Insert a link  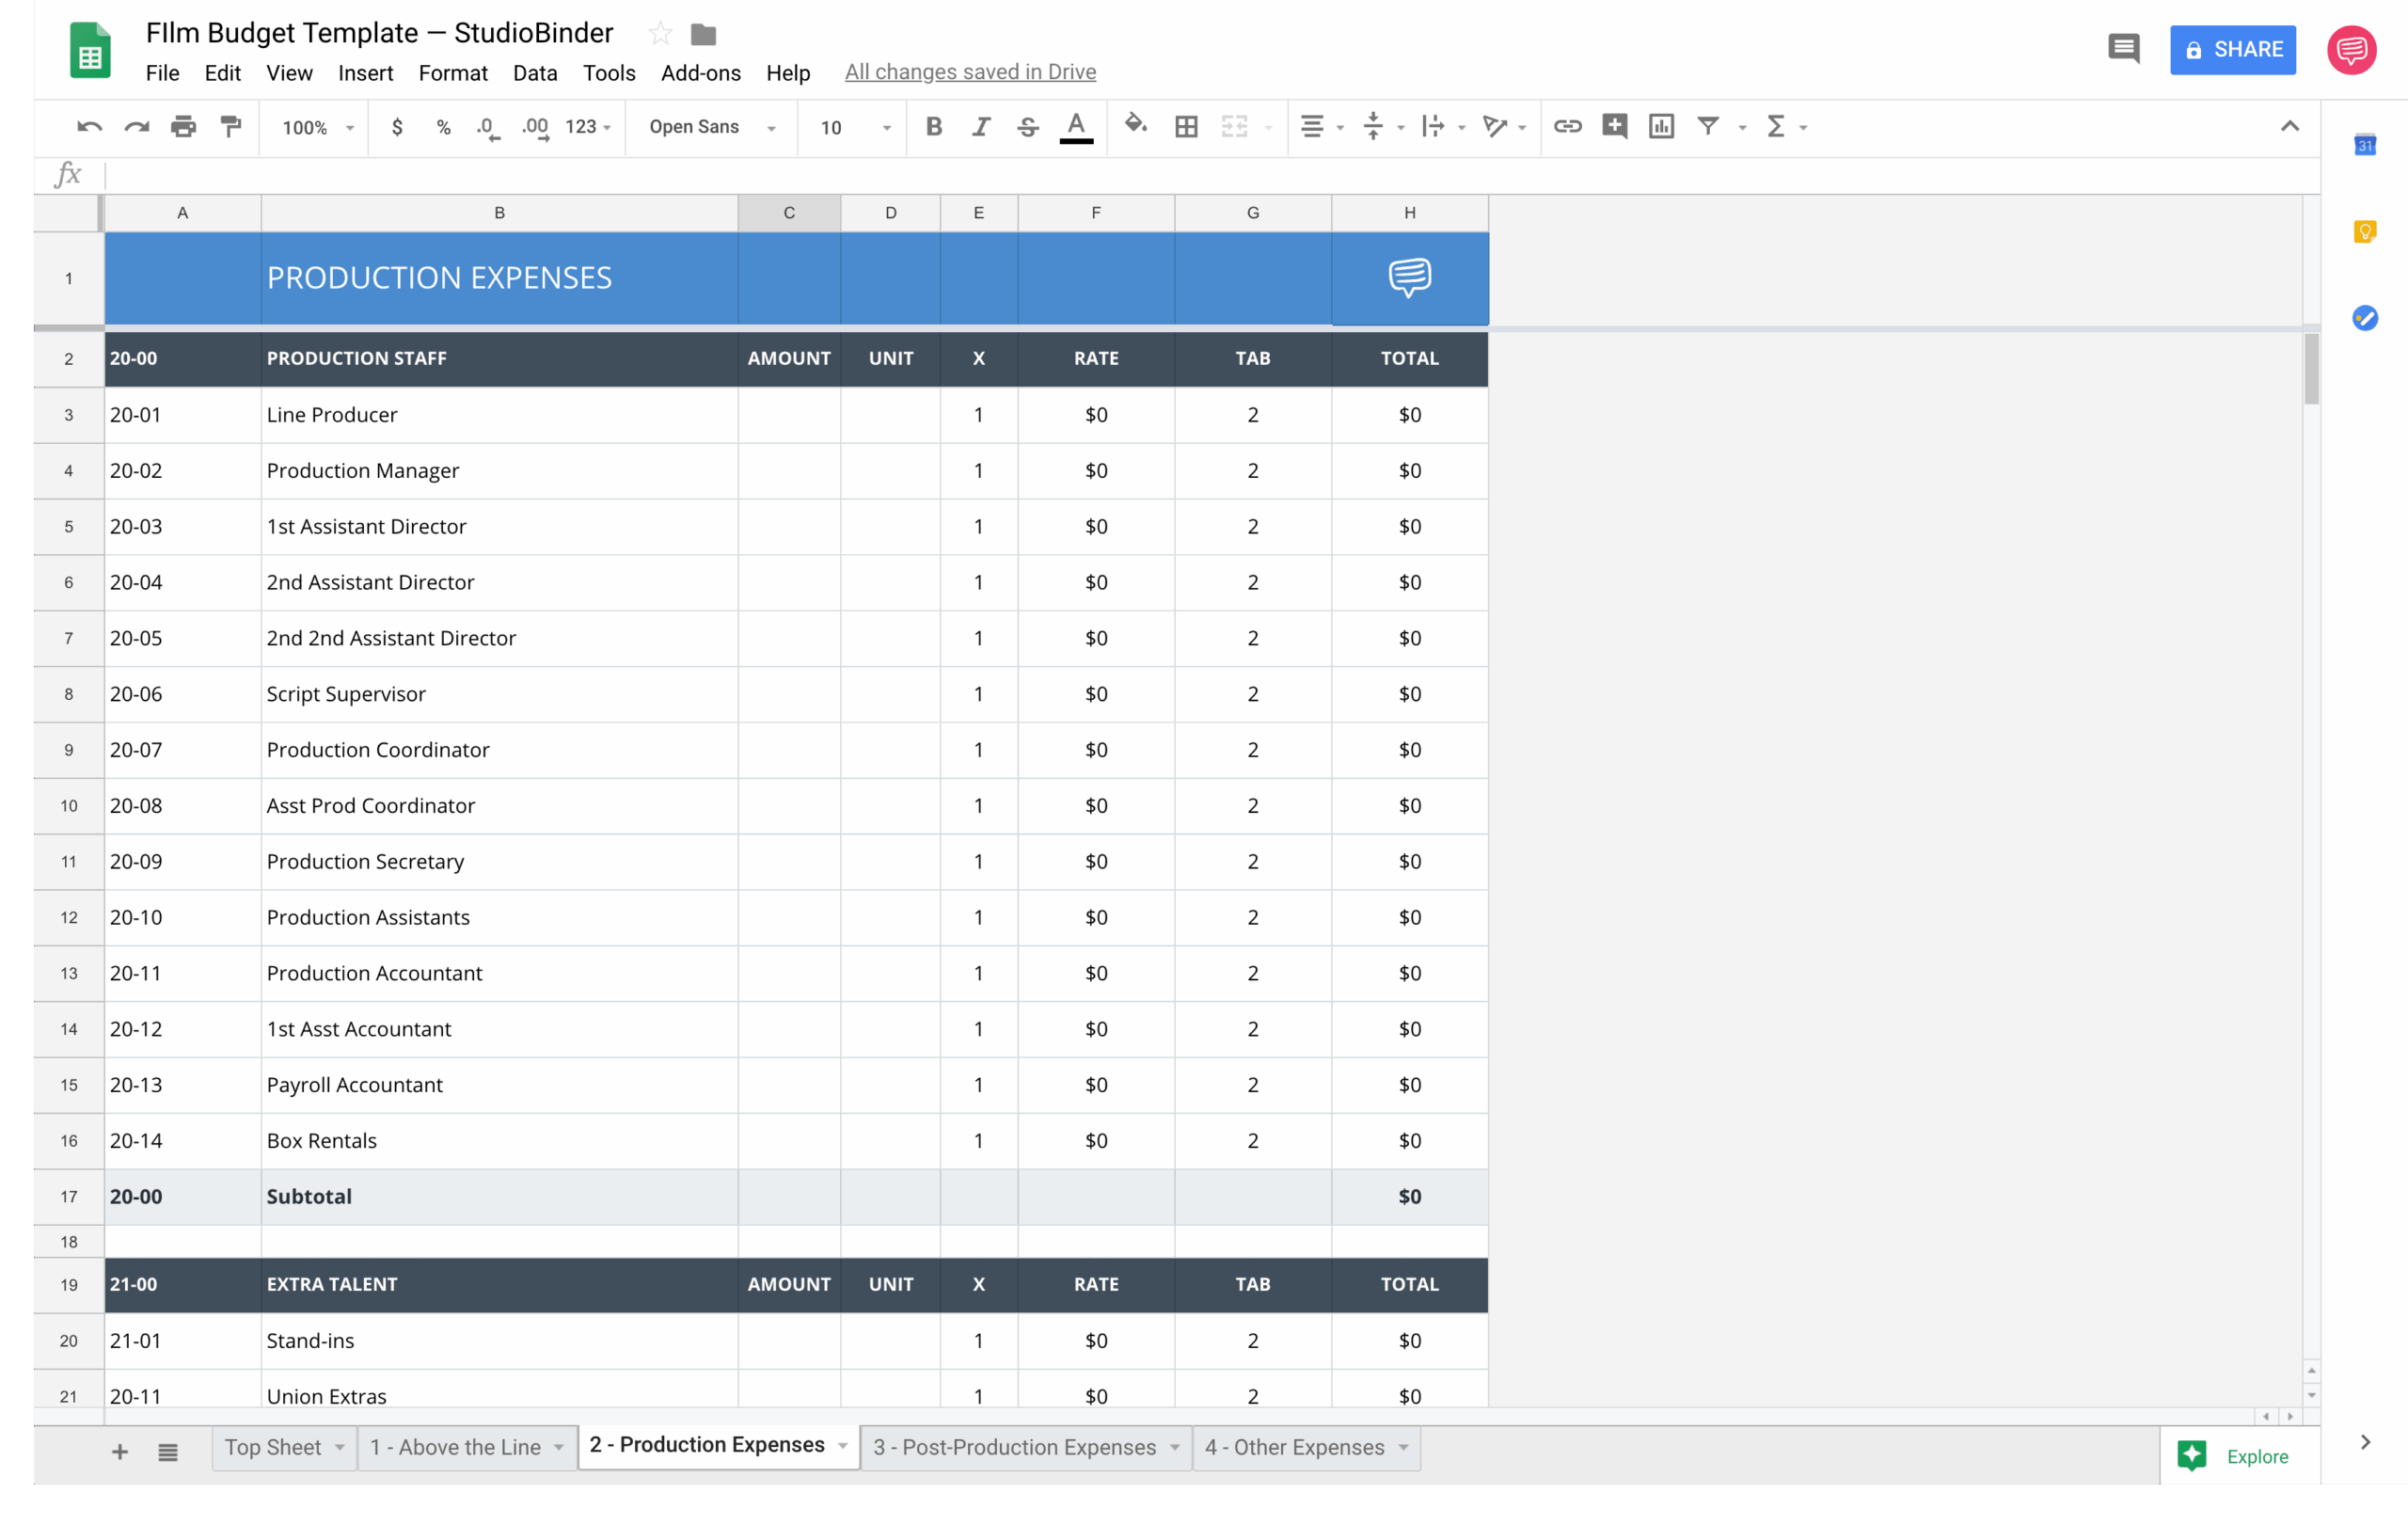1567,127
